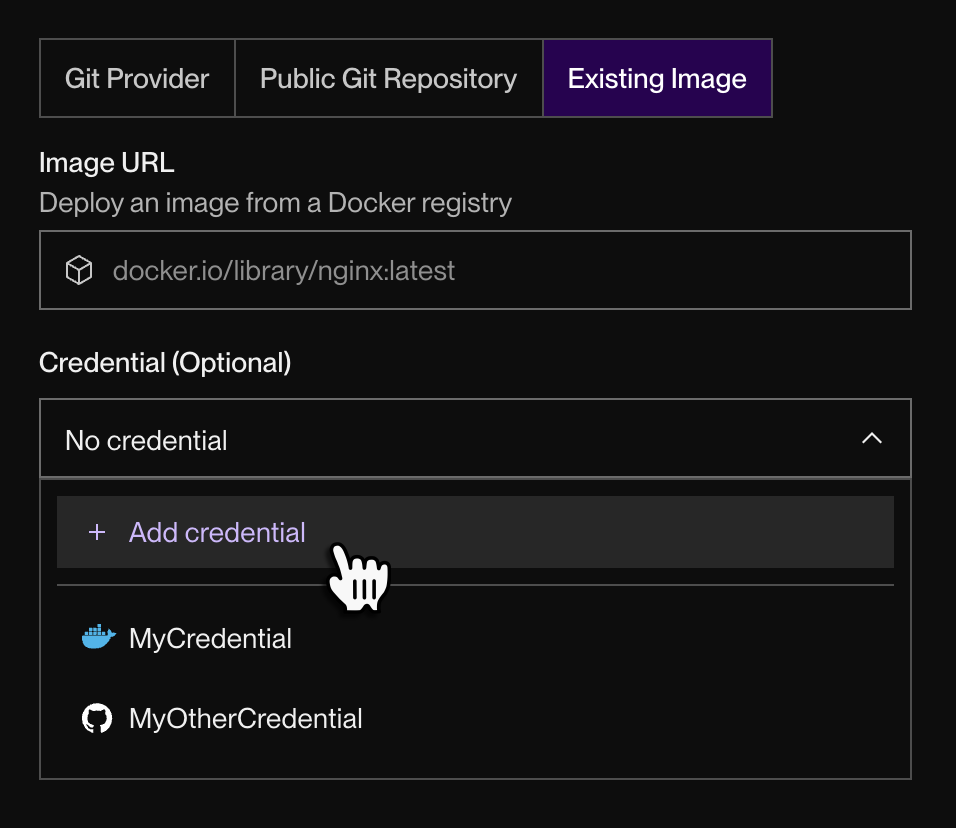This screenshot has width=956, height=828.
Task: Collapse the credential list with the chevron arrow
Action: 872,439
